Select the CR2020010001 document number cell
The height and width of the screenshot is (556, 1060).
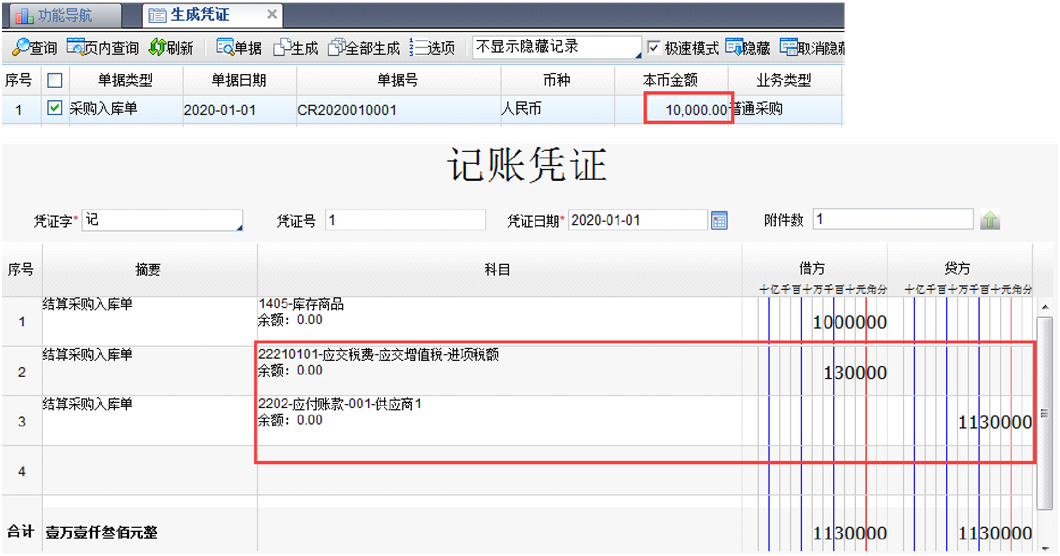(398, 110)
